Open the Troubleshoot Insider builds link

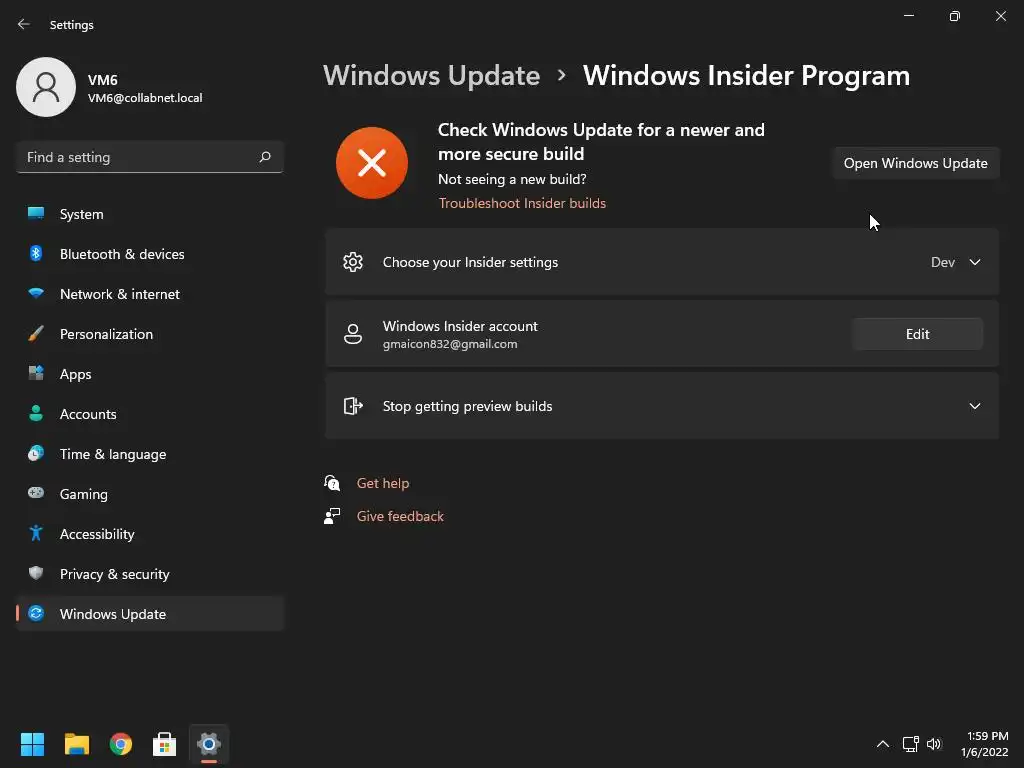click(x=522, y=203)
